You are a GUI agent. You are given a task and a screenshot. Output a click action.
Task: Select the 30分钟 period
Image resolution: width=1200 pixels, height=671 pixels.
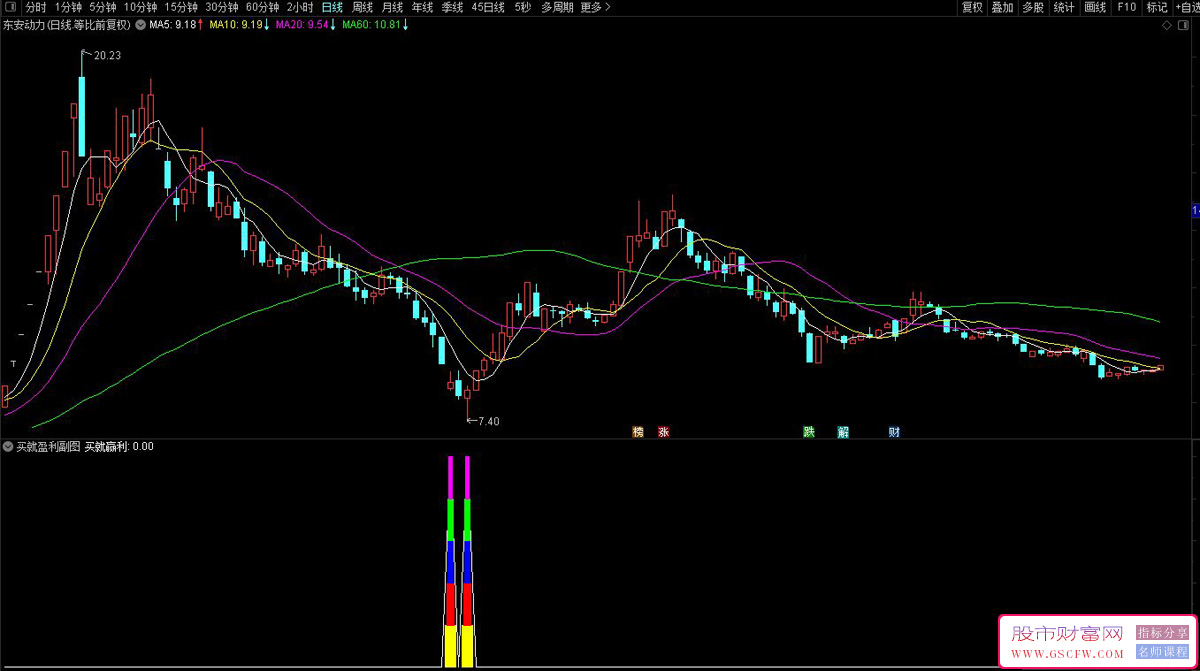coord(221,7)
